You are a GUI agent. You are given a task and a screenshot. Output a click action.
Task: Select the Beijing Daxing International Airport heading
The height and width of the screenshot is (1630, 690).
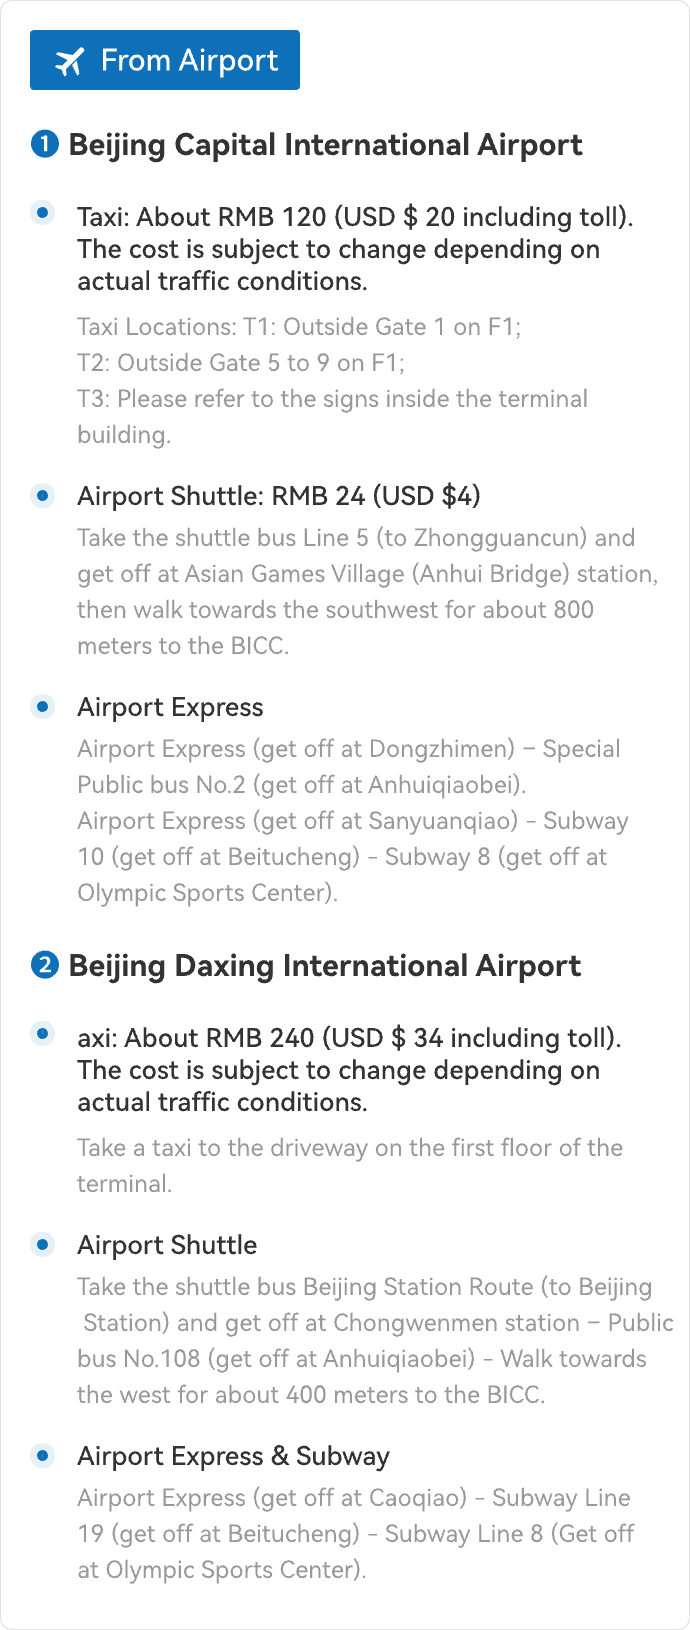pyautogui.click(x=325, y=966)
